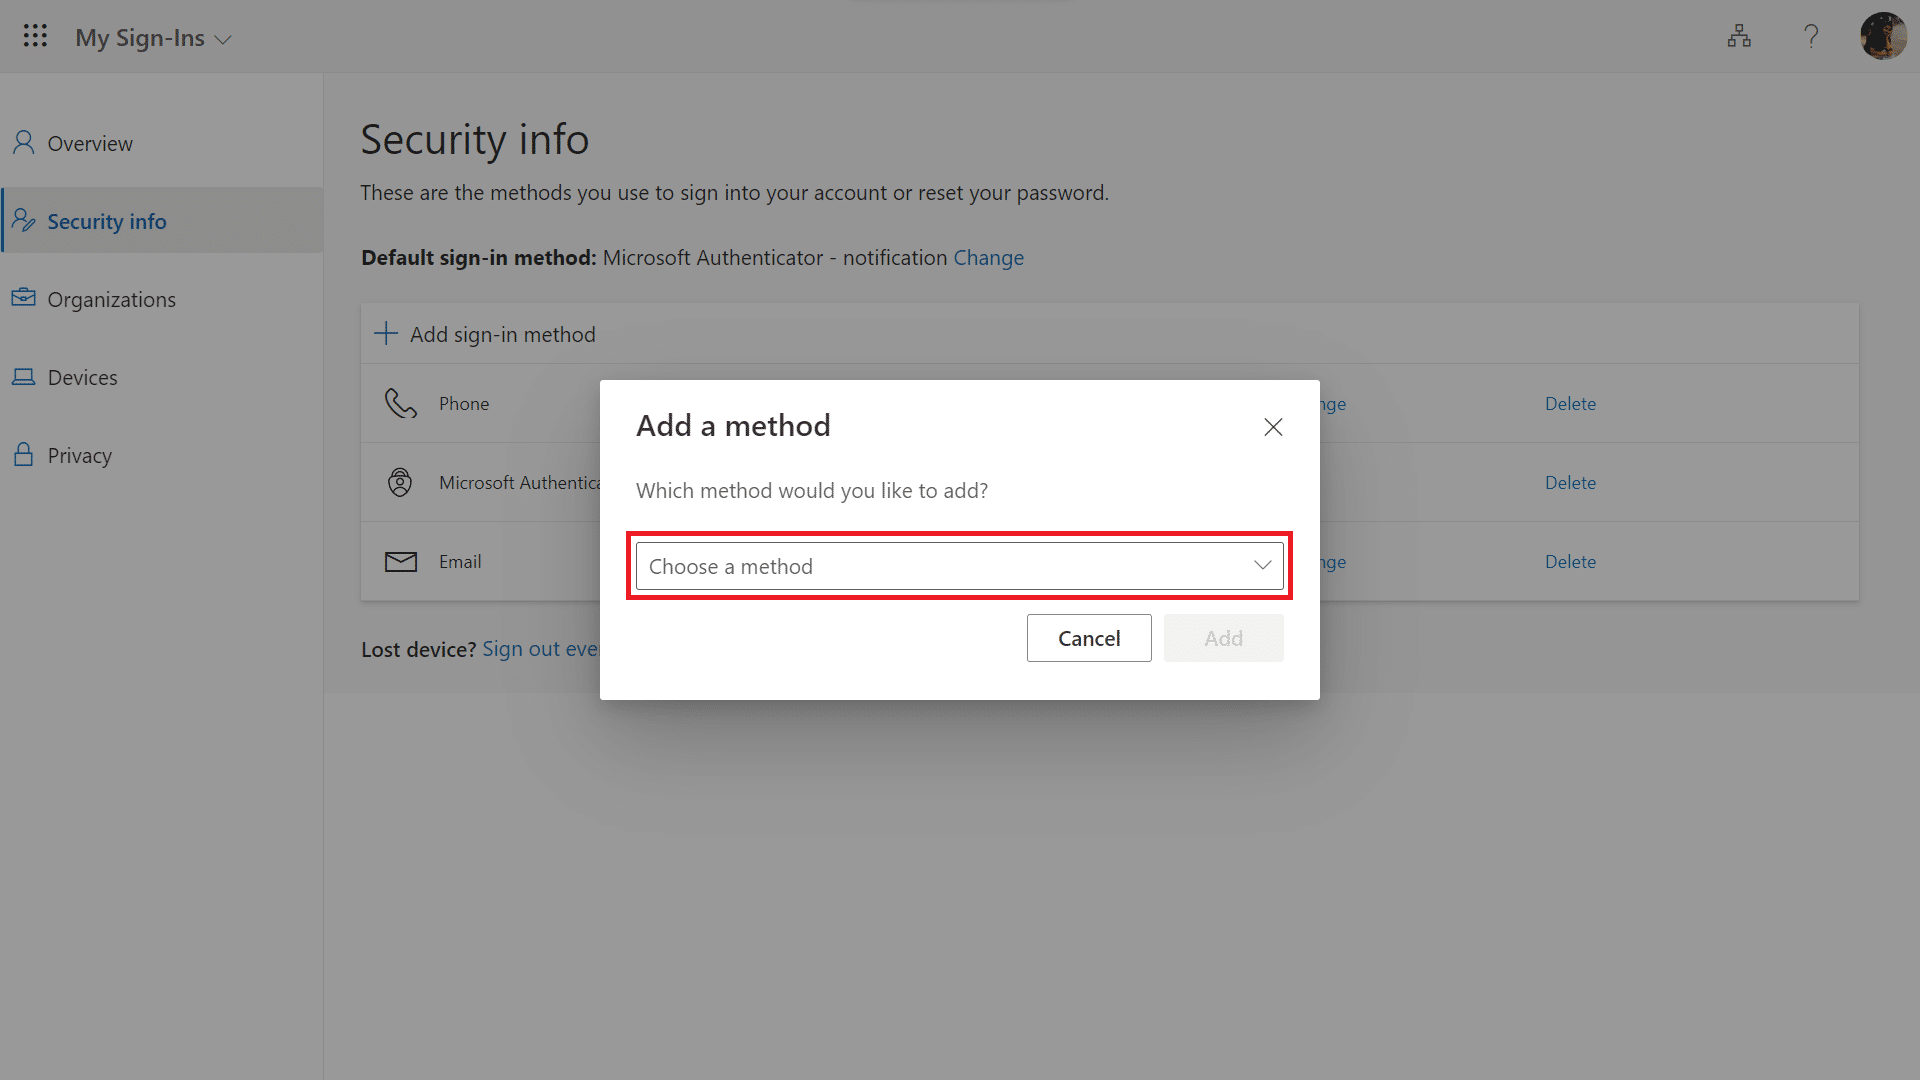
Task: Click the Email method envelope icon
Action: coord(400,560)
